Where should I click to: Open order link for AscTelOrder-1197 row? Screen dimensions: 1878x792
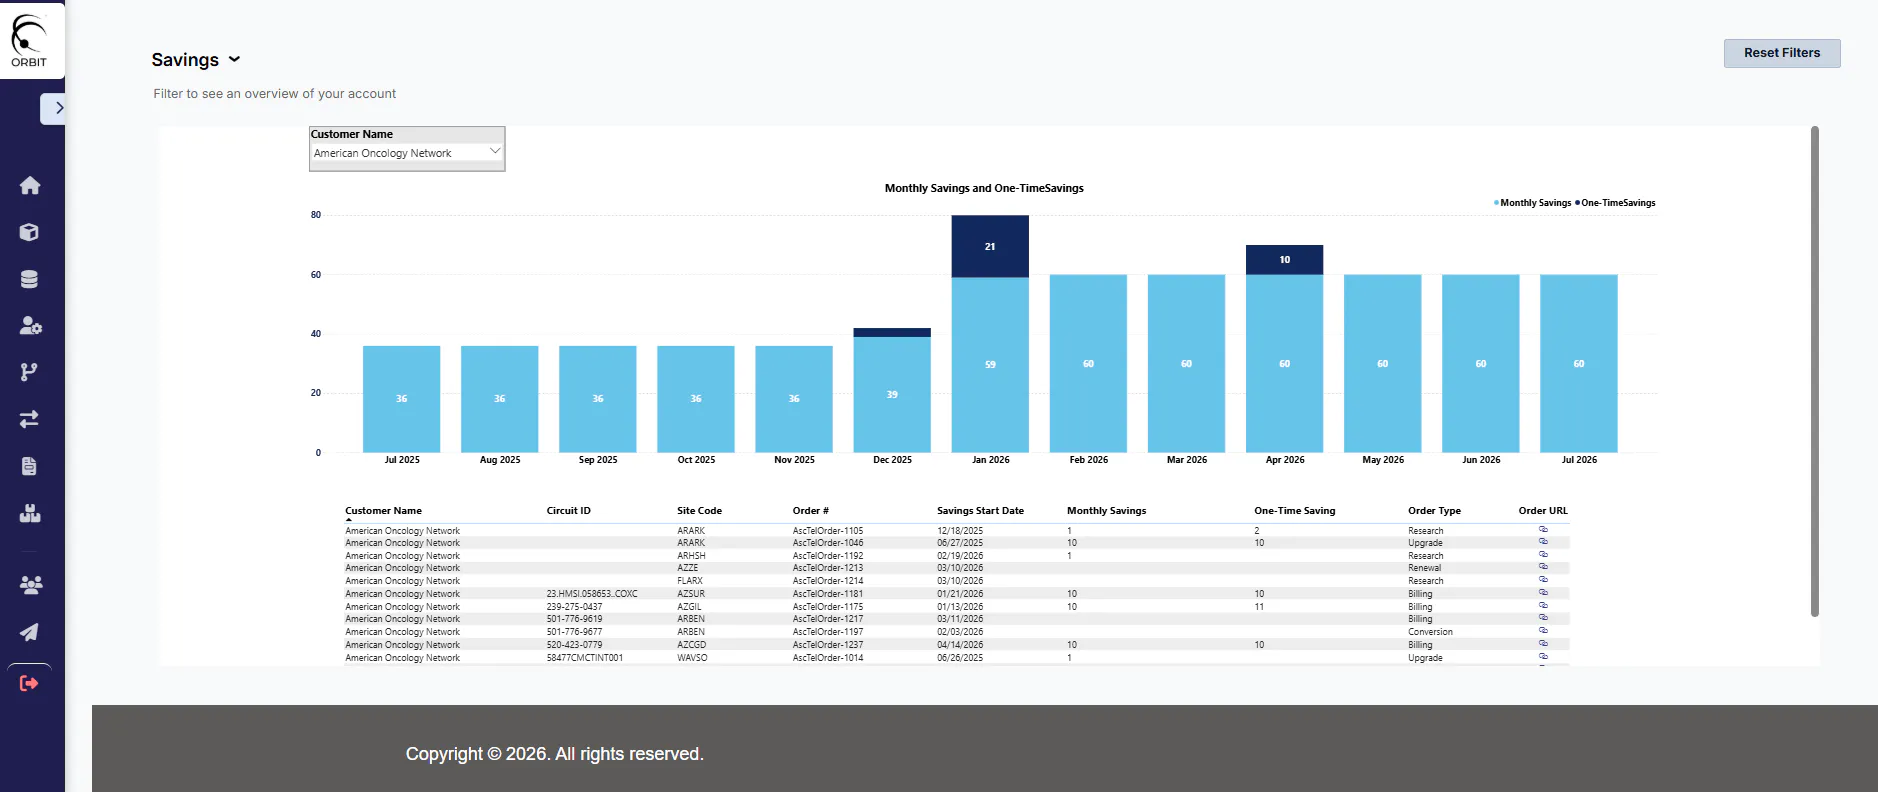1543,631
